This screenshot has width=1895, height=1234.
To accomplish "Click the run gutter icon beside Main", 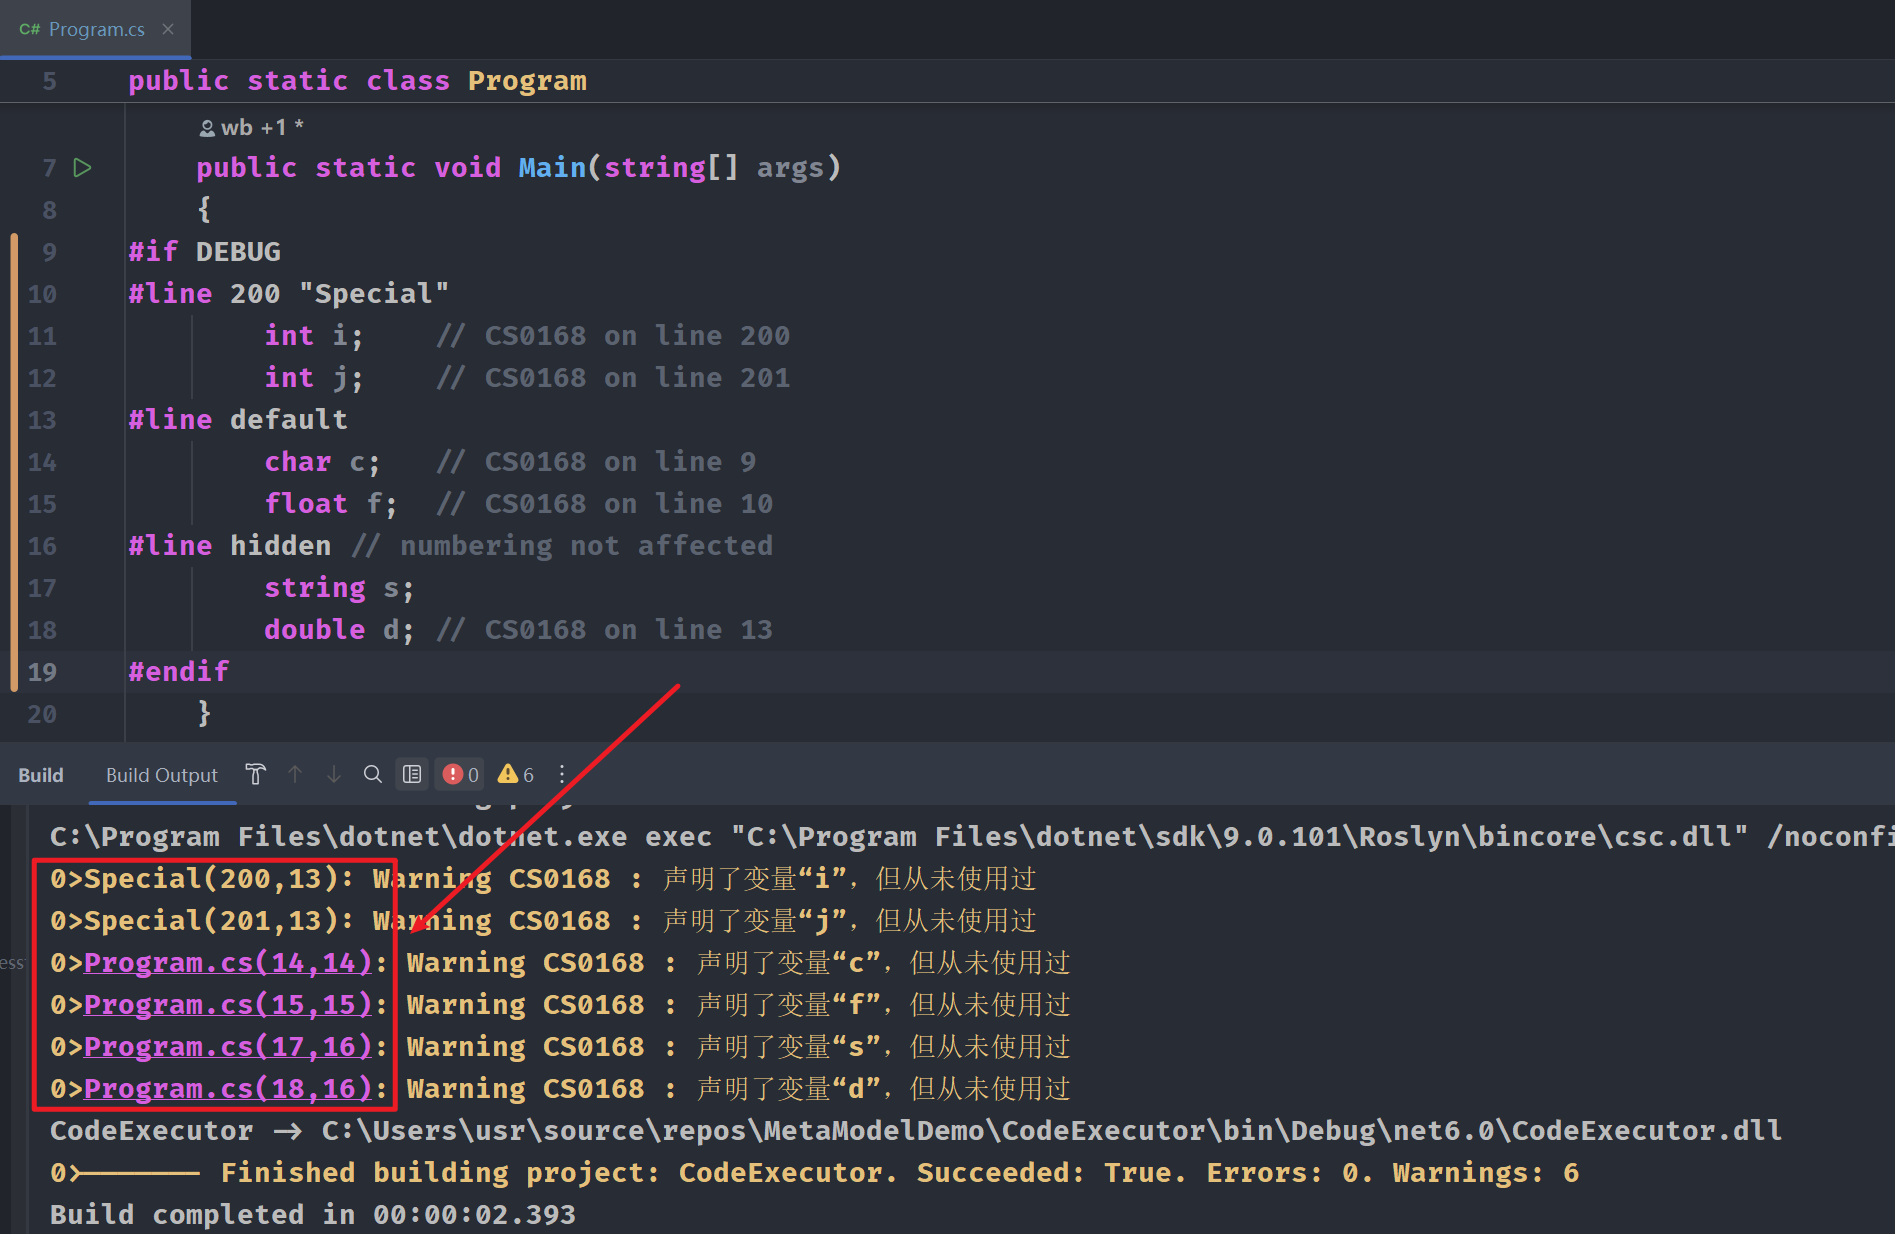I will 83,168.
